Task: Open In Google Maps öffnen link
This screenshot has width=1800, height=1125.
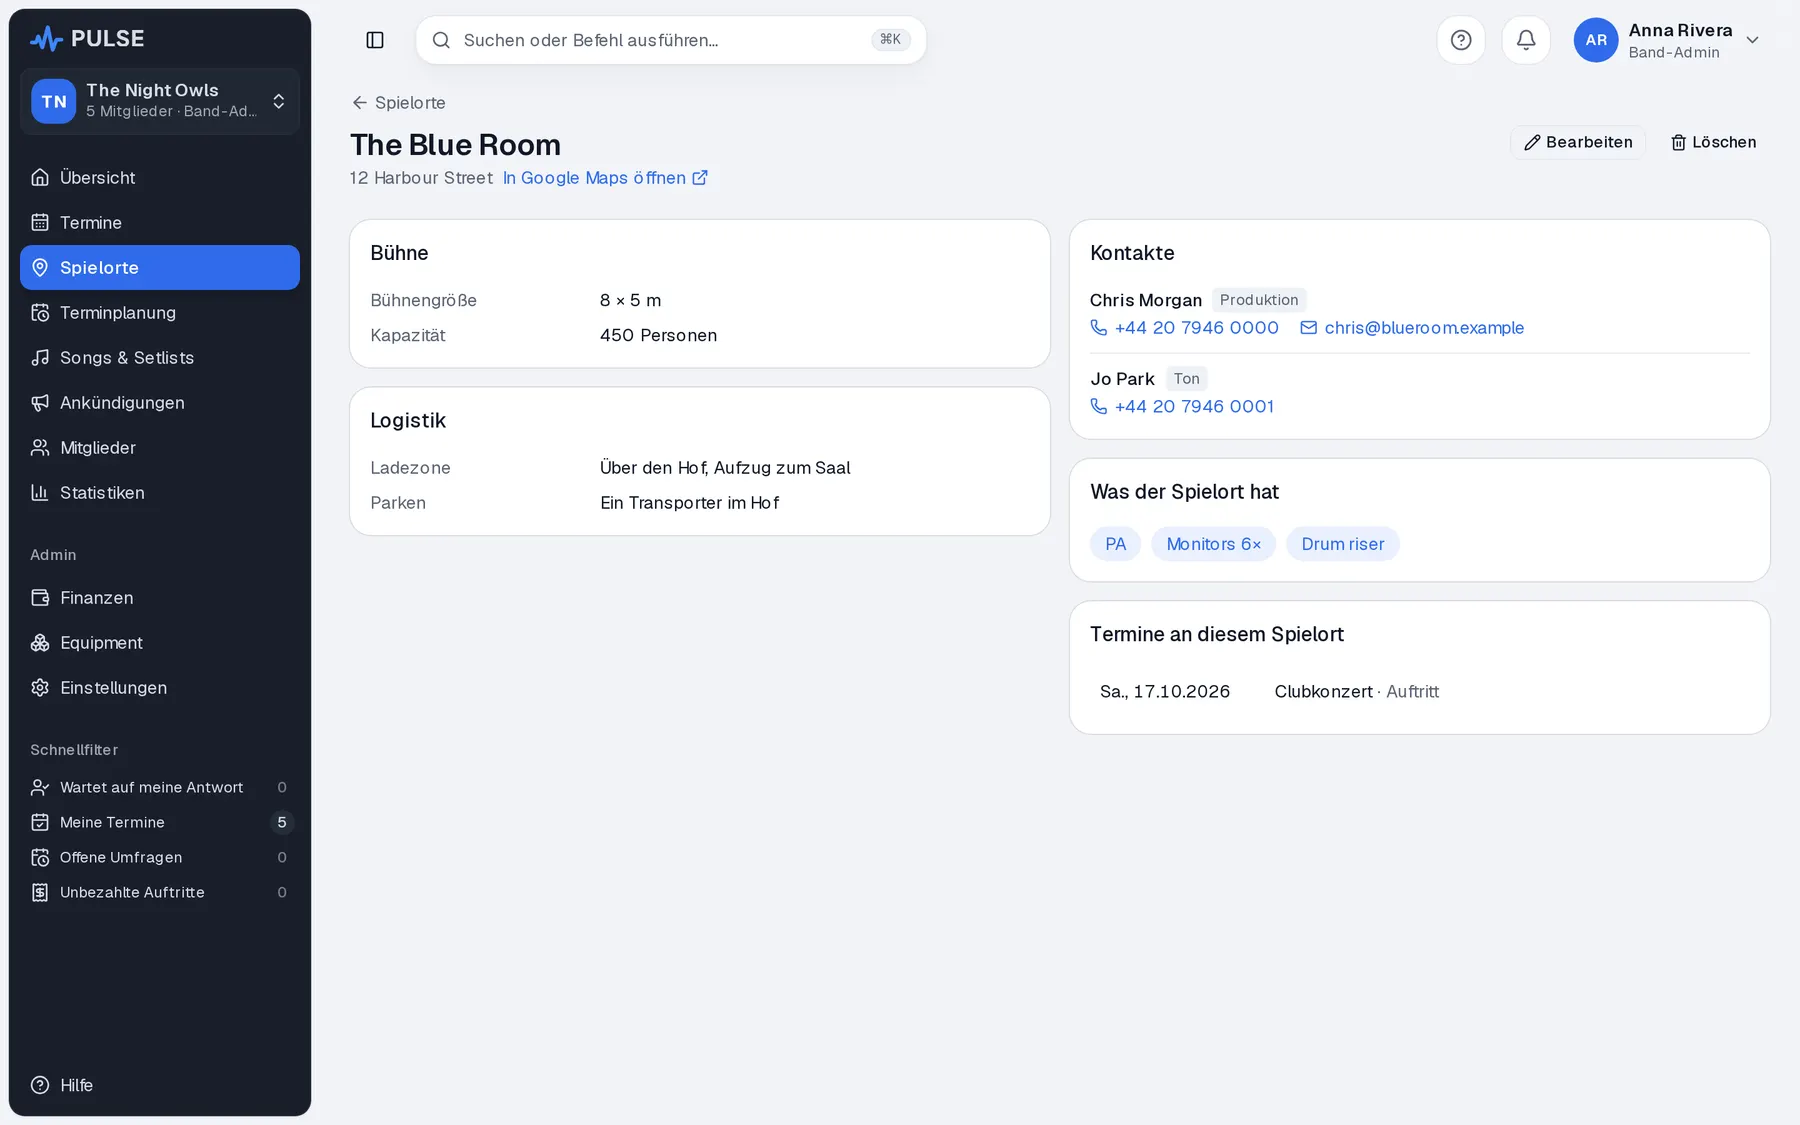Action: [x=605, y=178]
